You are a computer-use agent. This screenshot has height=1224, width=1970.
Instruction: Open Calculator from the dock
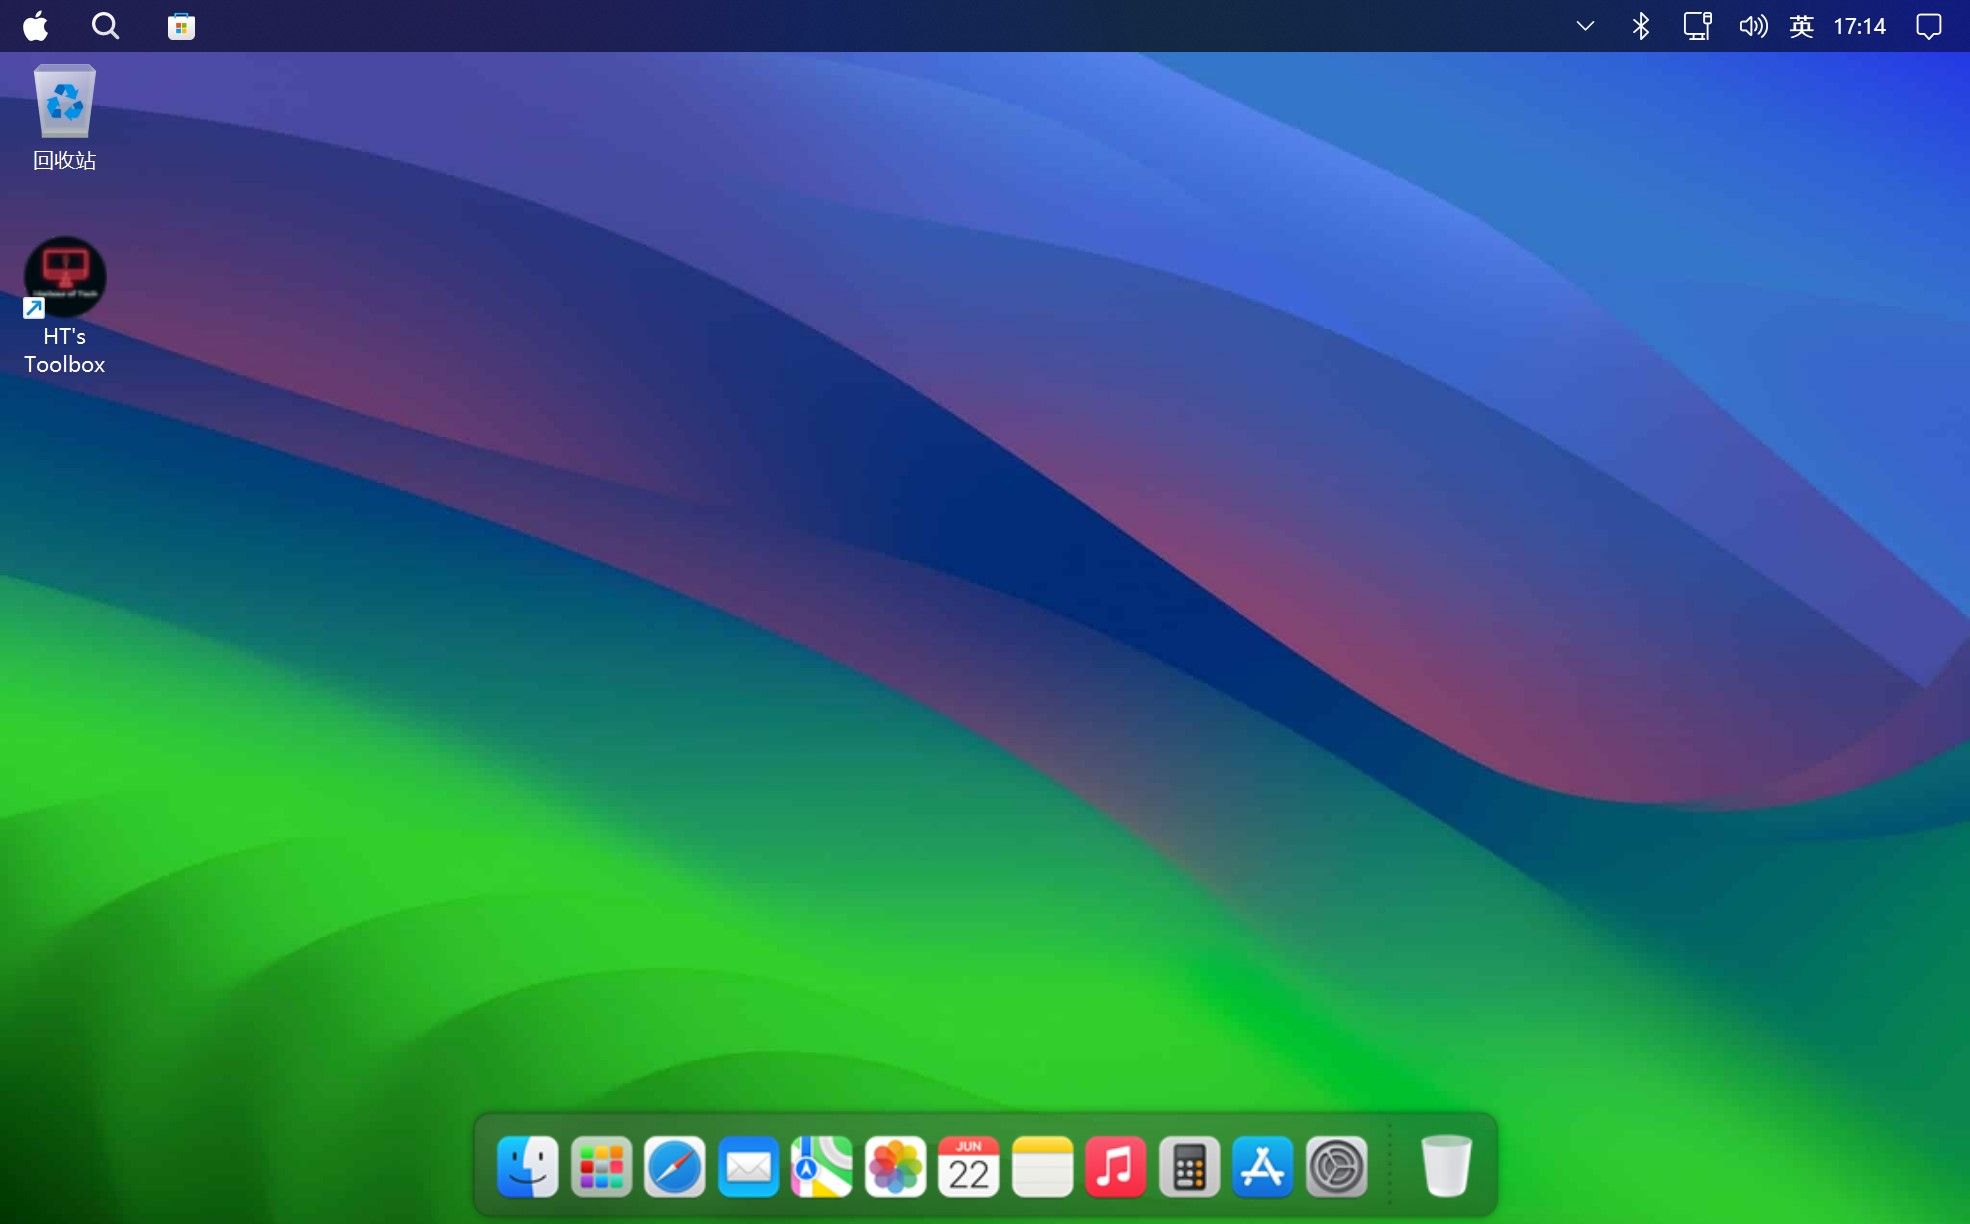pos(1189,1166)
